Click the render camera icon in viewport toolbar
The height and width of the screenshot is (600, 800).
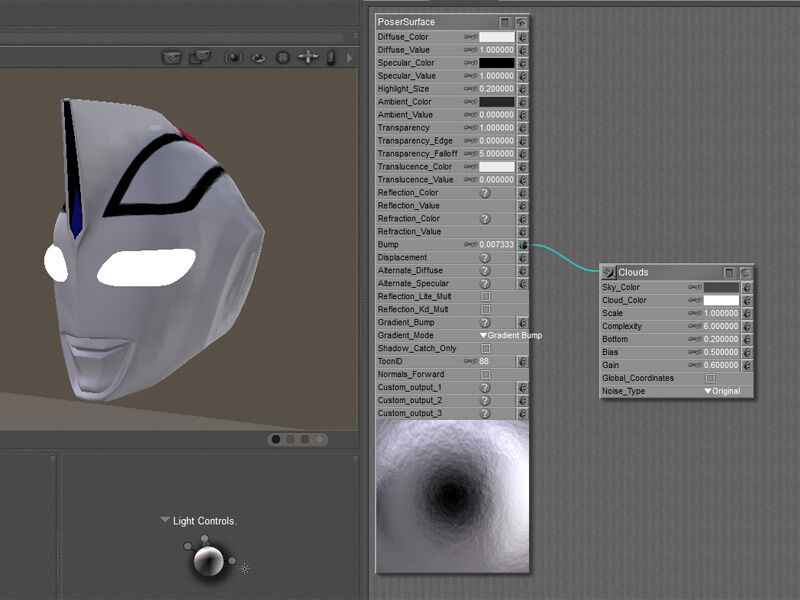172,58
